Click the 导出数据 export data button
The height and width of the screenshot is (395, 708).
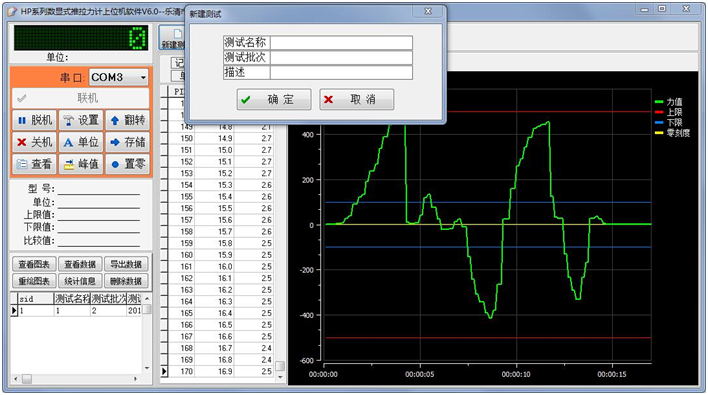pyautogui.click(x=126, y=264)
